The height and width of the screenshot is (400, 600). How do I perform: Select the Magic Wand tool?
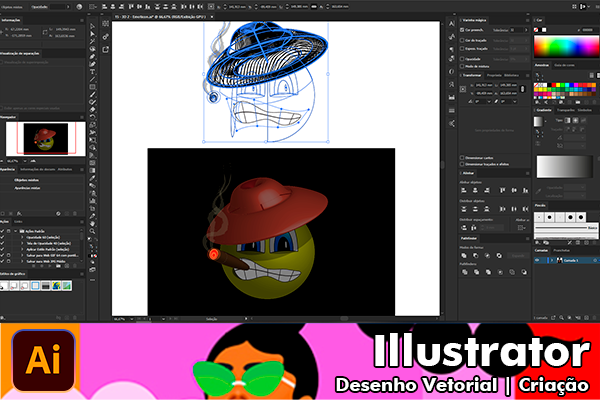coord(93,41)
